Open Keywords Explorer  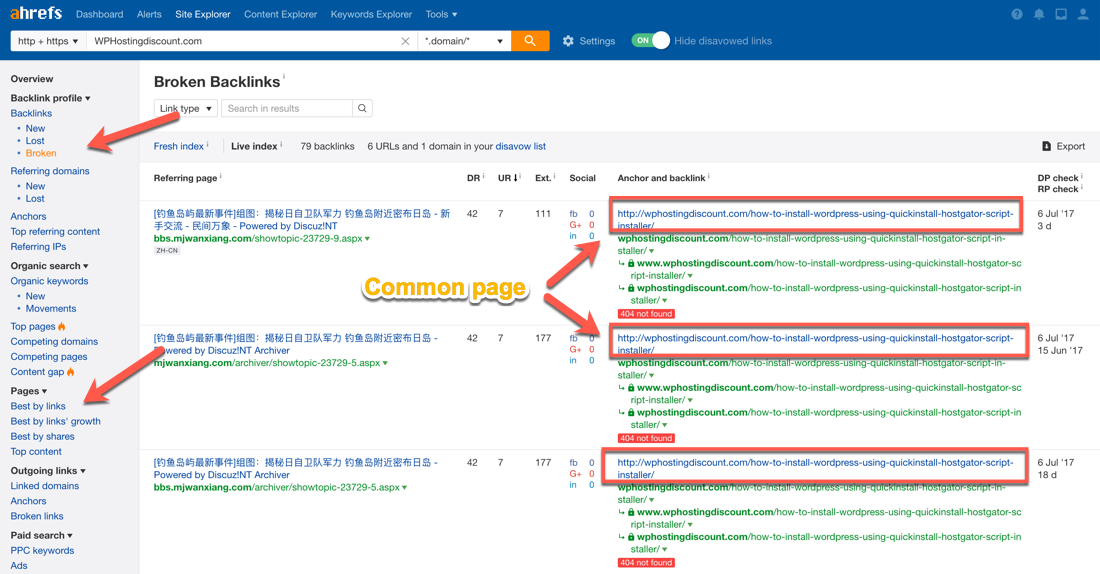click(x=371, y=14)
